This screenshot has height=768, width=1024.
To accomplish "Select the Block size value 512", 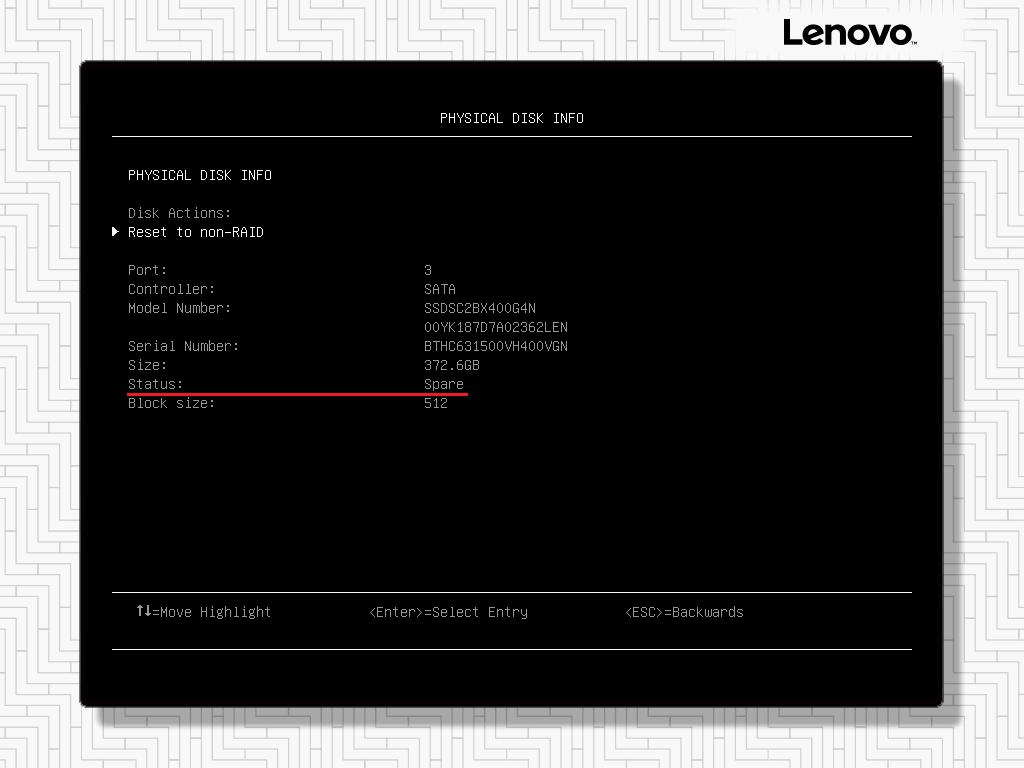I will 435,403.
